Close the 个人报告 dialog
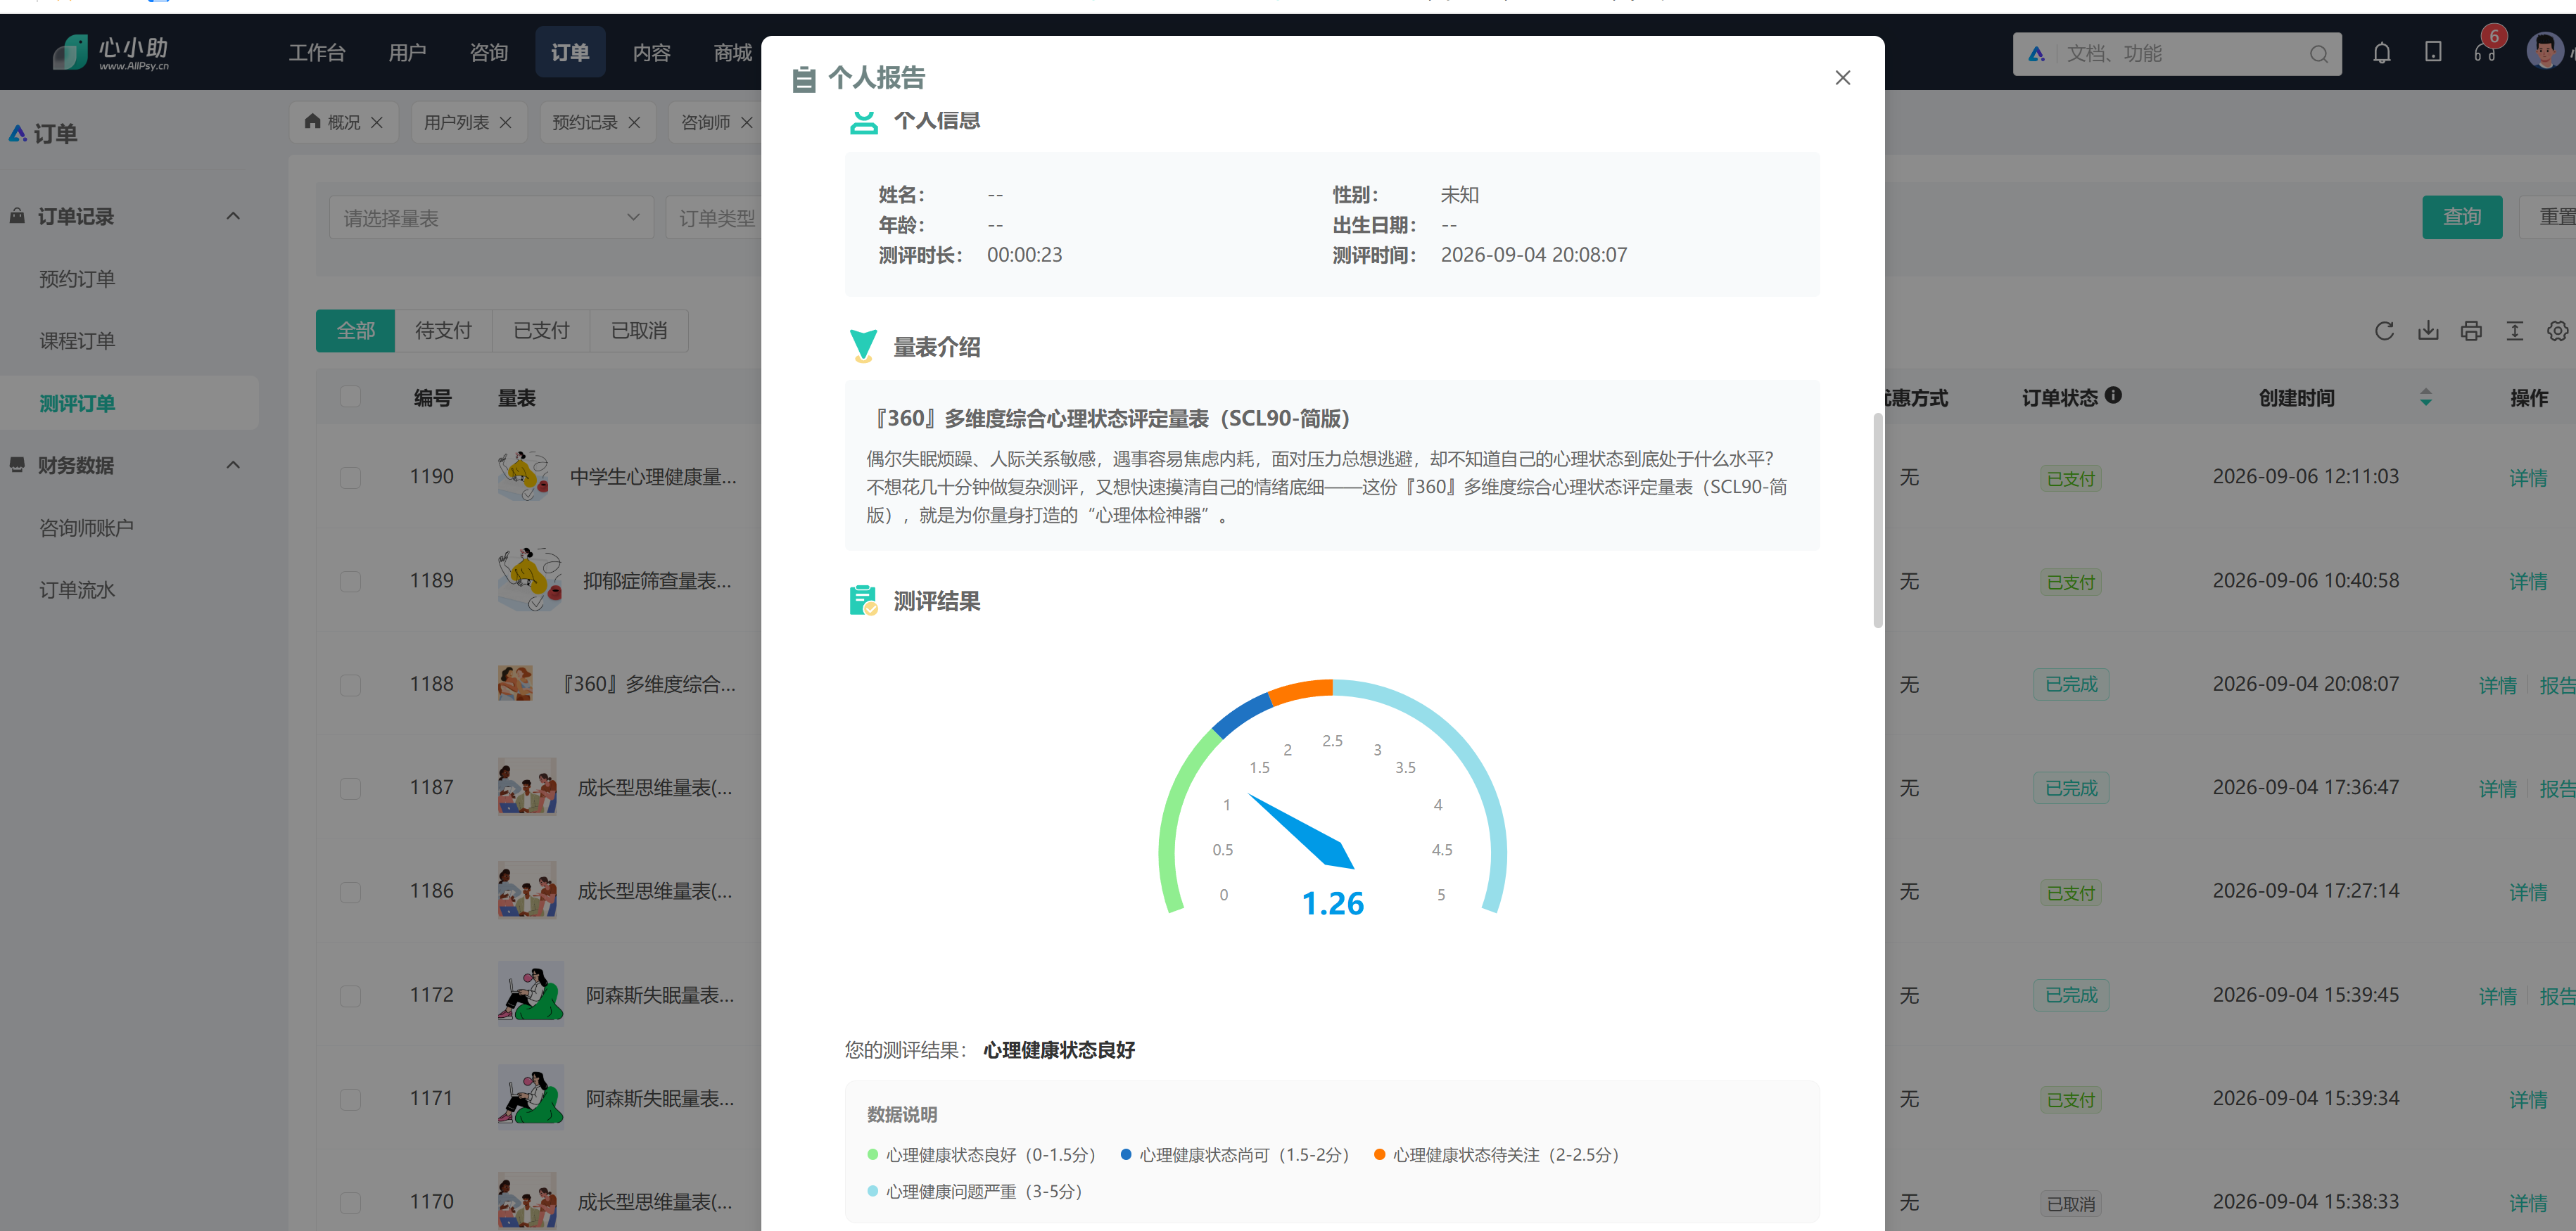 [x=1842, y=78]
